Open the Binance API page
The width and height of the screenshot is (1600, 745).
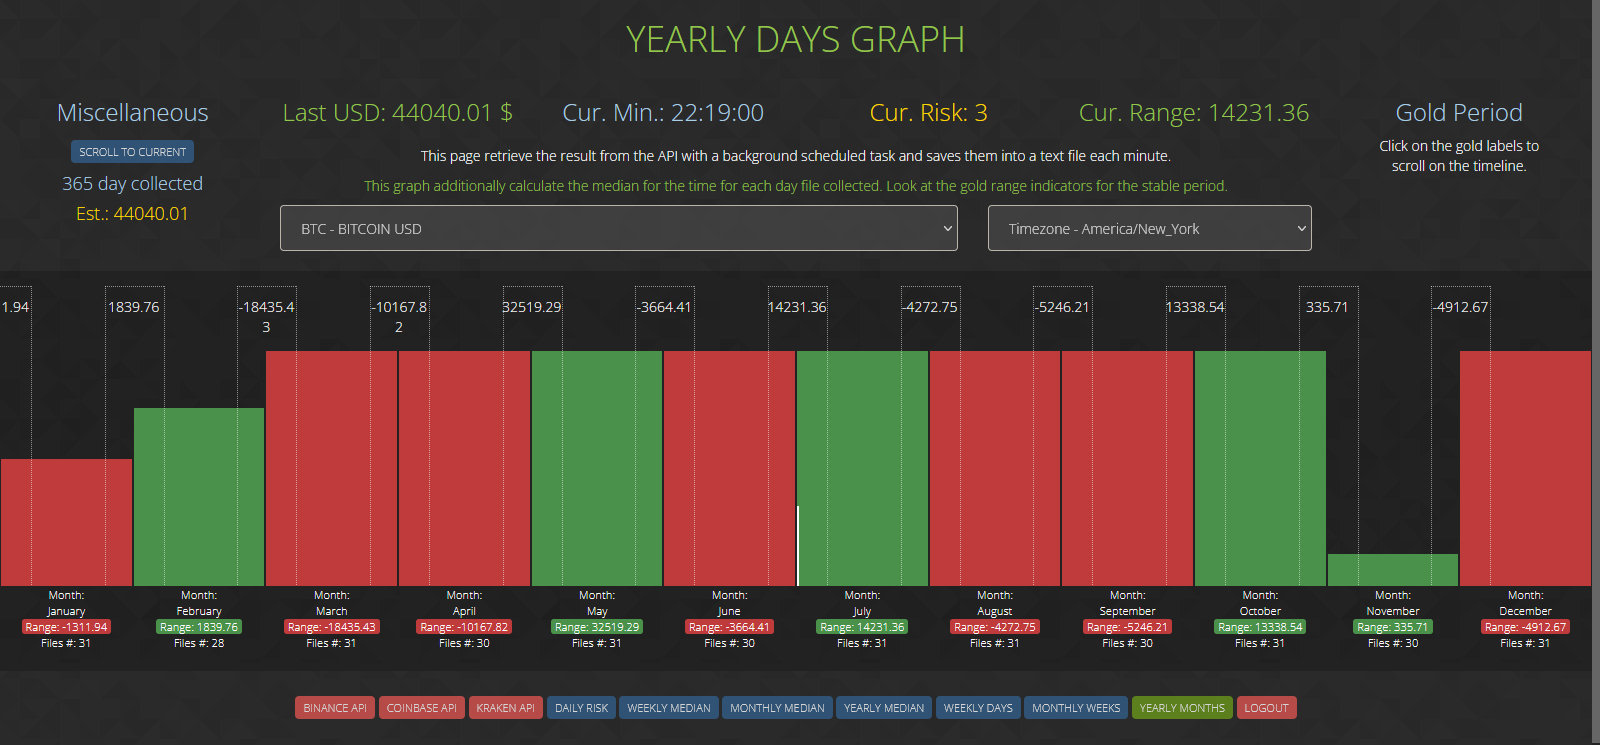click(x=335, y=708)
